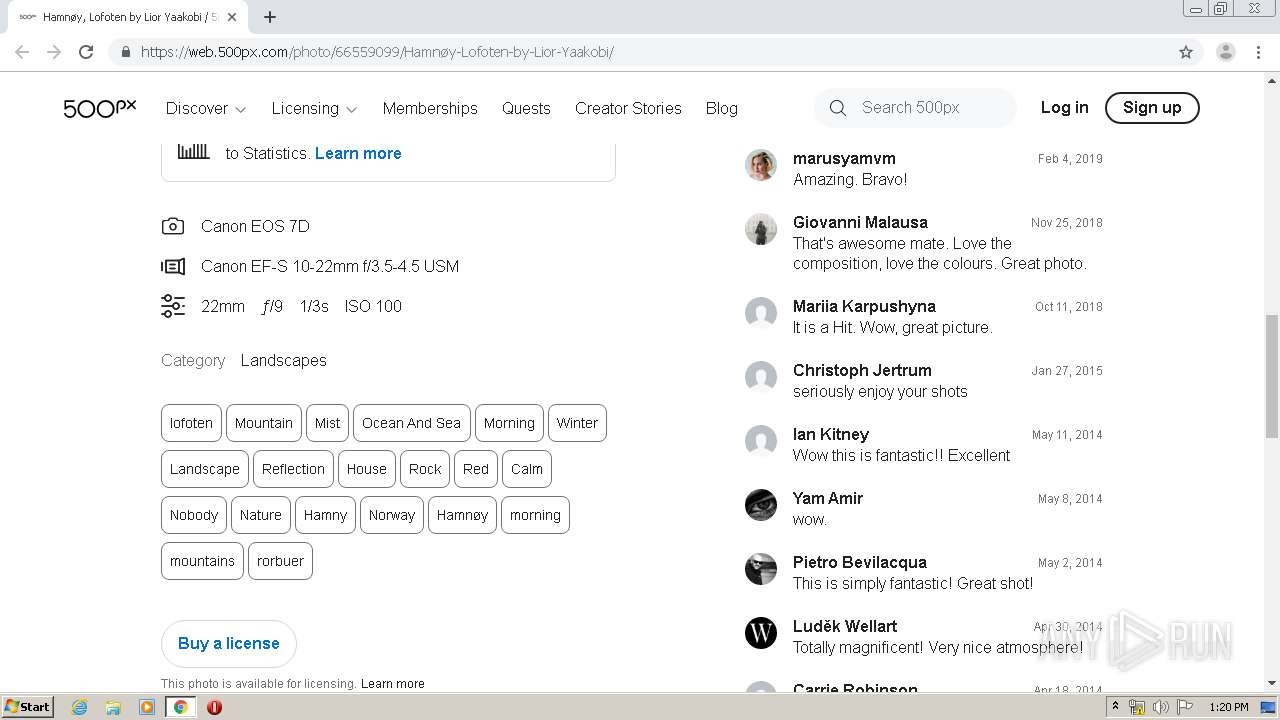Open Christoph Jertrum's profile name
1280x720 pixels.
coord(862,370)
